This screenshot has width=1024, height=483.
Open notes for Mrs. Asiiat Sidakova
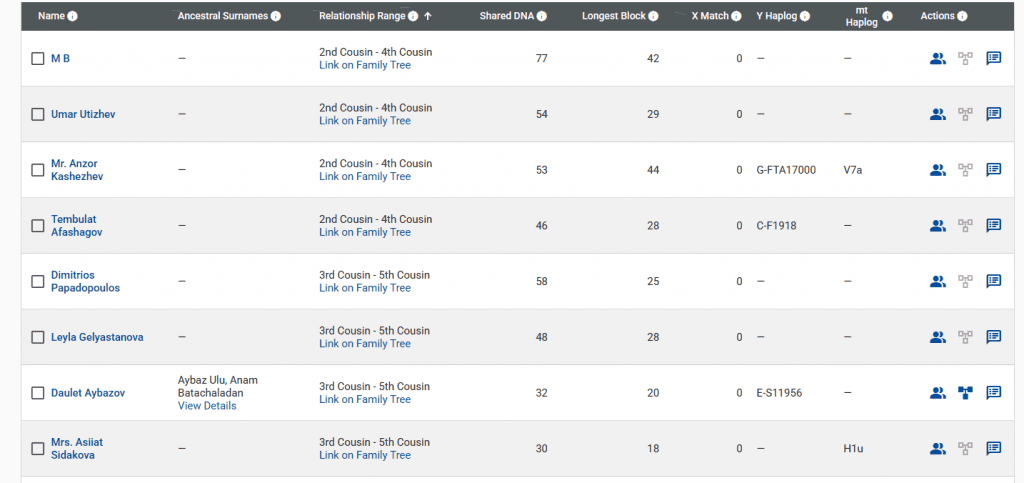994,449
